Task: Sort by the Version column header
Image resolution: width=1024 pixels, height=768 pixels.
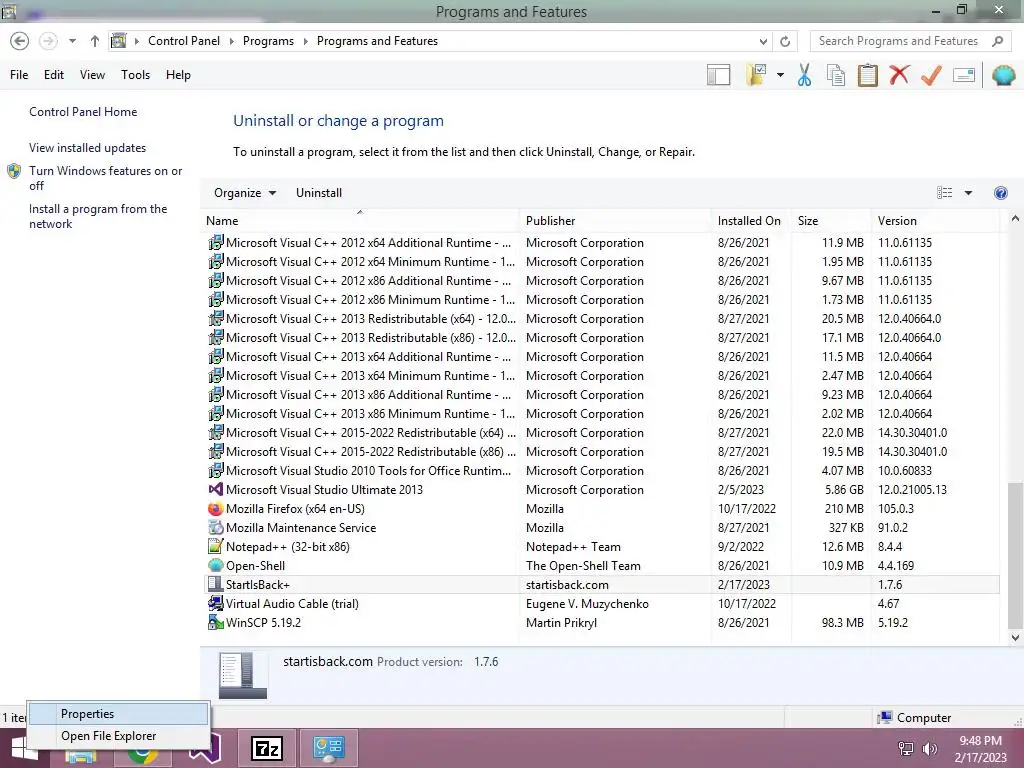Action: click(935, 221)
